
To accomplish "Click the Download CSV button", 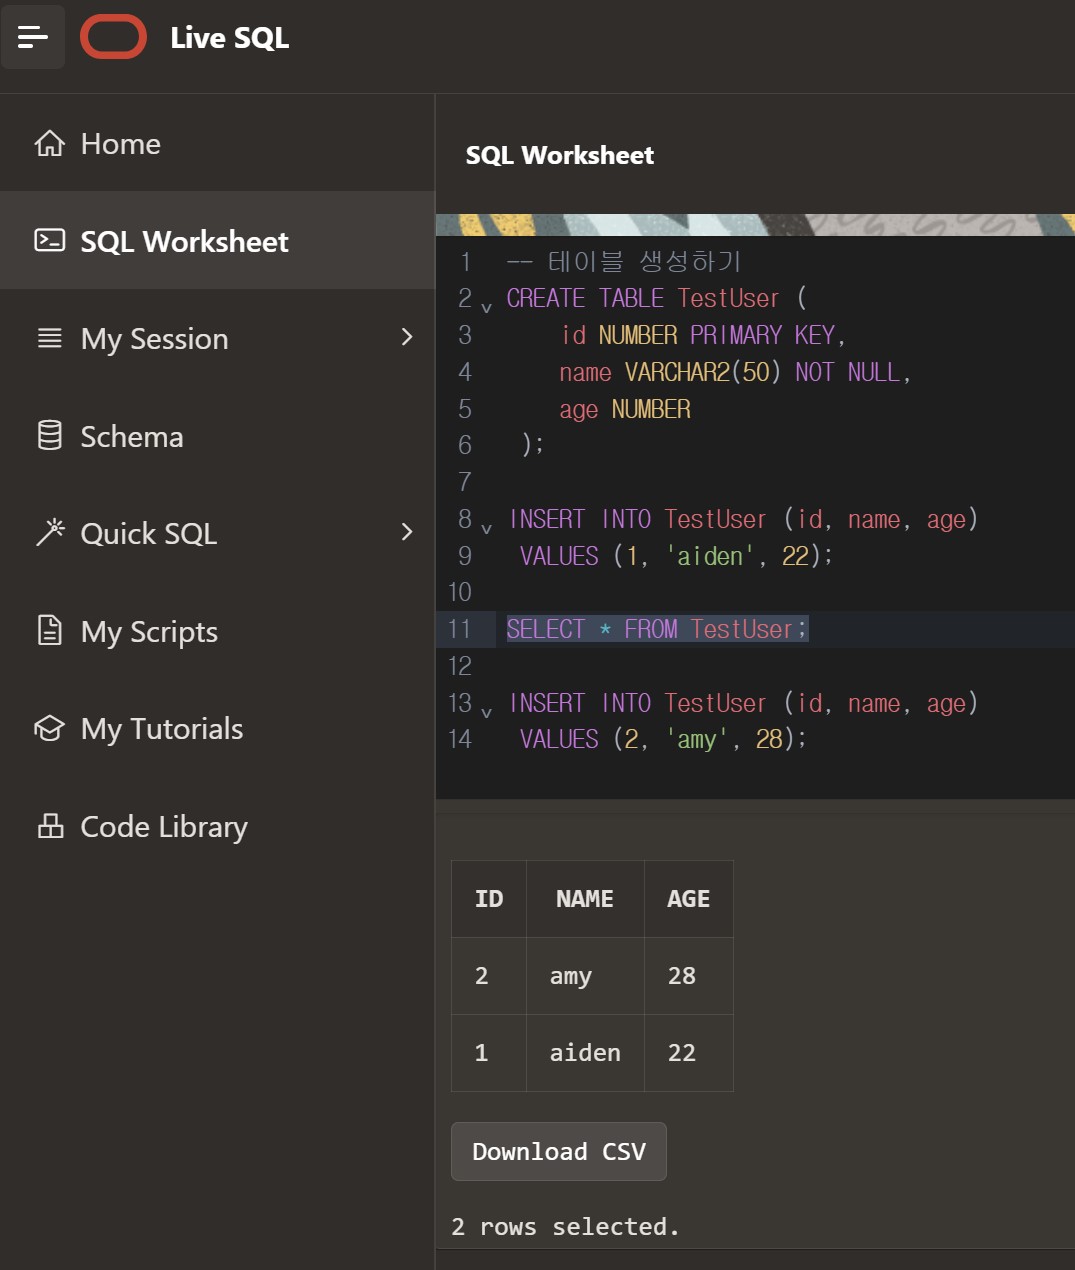I will click(559, 1151).
